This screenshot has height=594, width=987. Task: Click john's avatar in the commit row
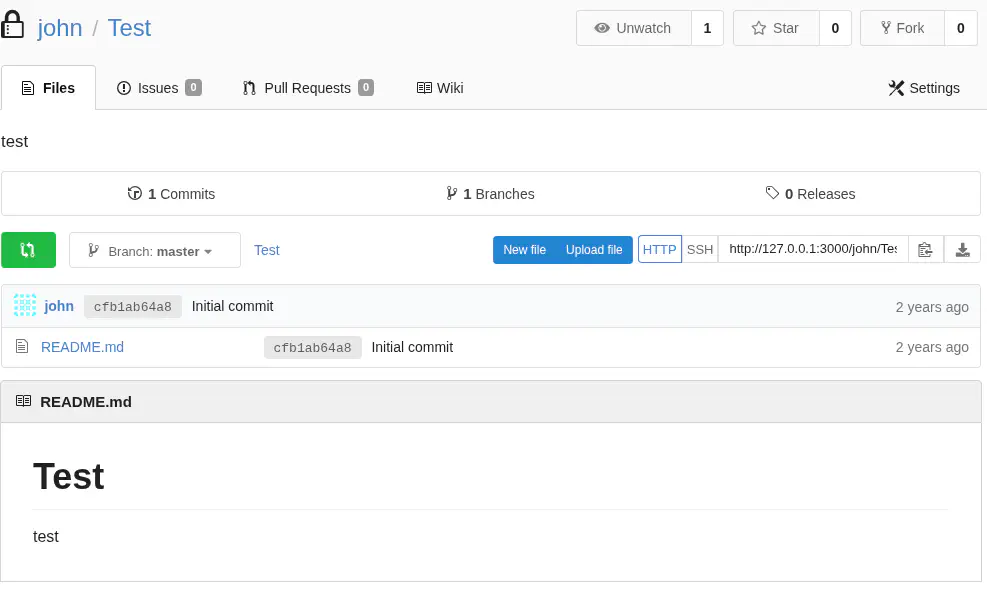click(25, 306)
